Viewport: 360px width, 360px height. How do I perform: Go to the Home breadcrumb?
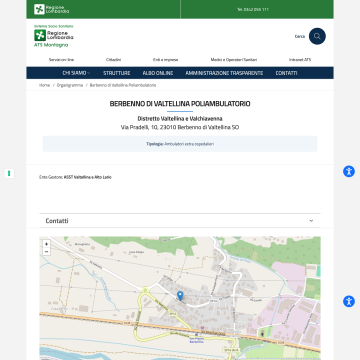coord(44,85)
